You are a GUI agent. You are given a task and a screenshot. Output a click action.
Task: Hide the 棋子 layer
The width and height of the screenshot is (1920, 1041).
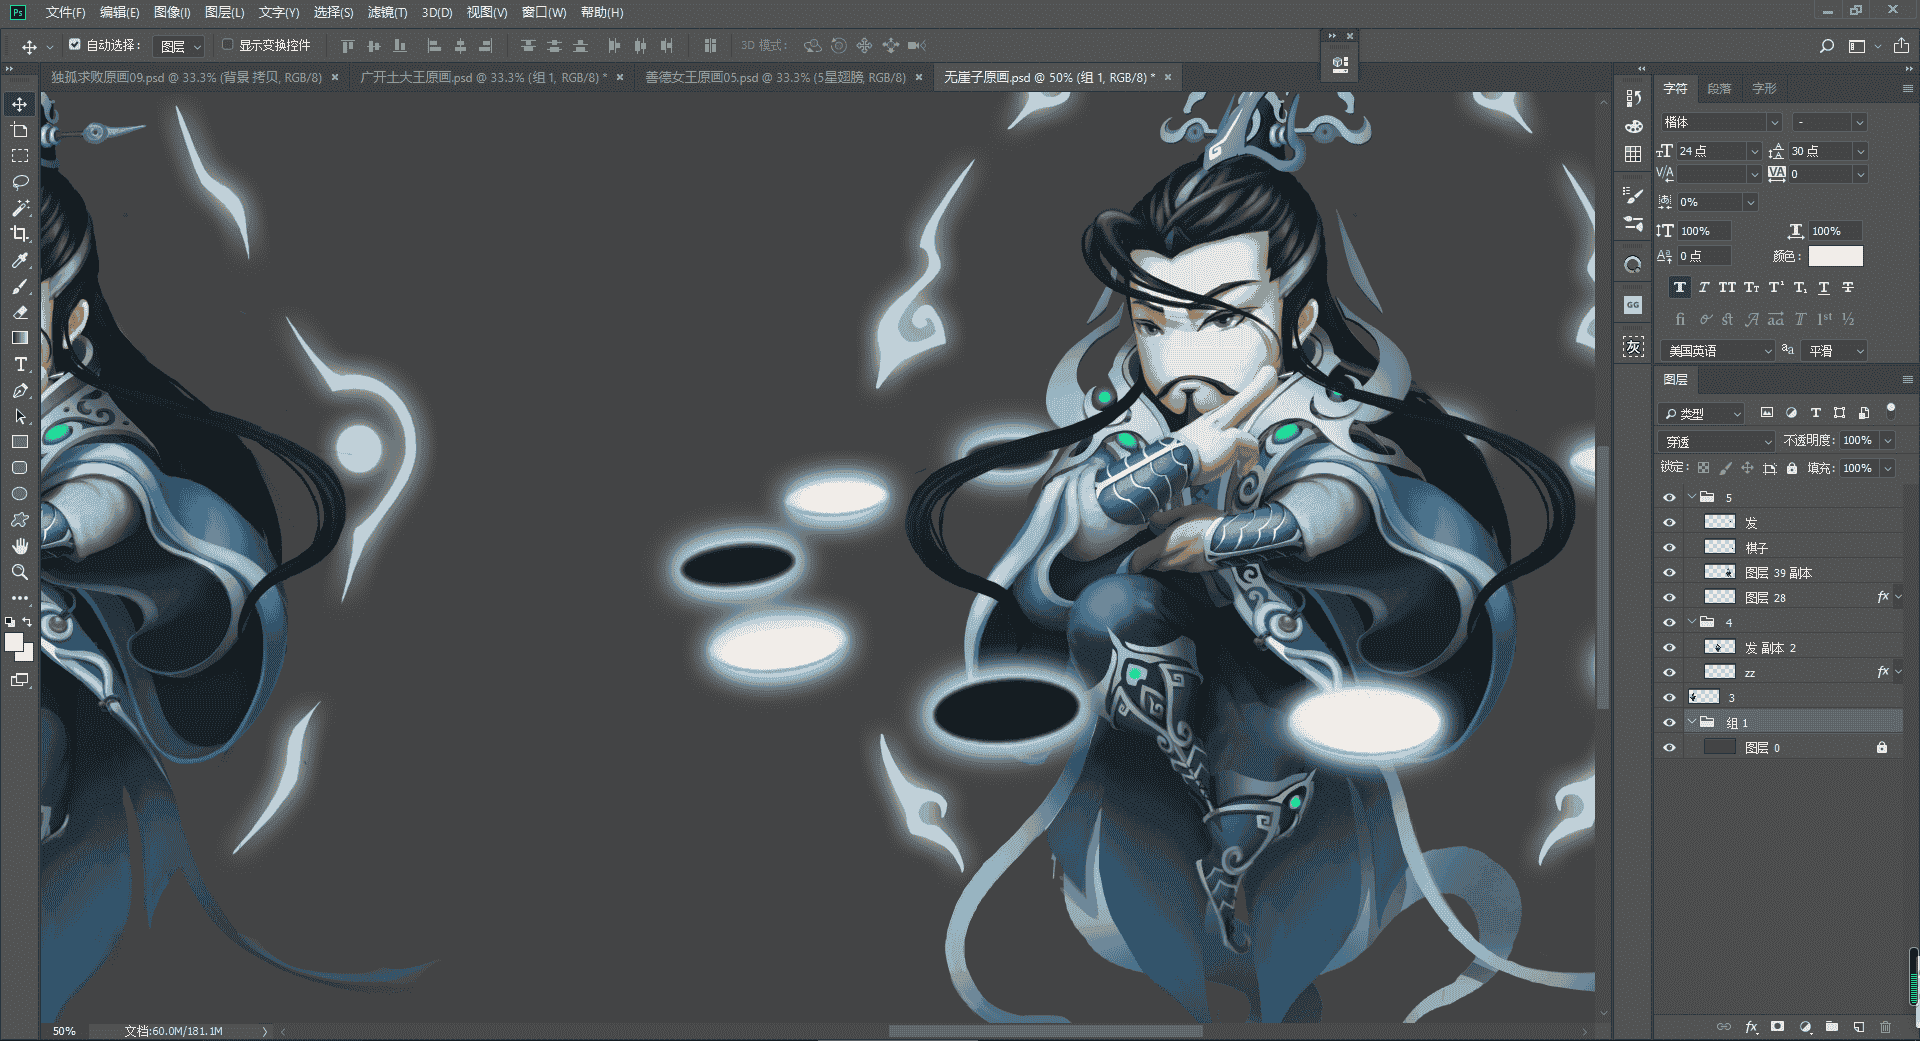[x=1669, y=547]
